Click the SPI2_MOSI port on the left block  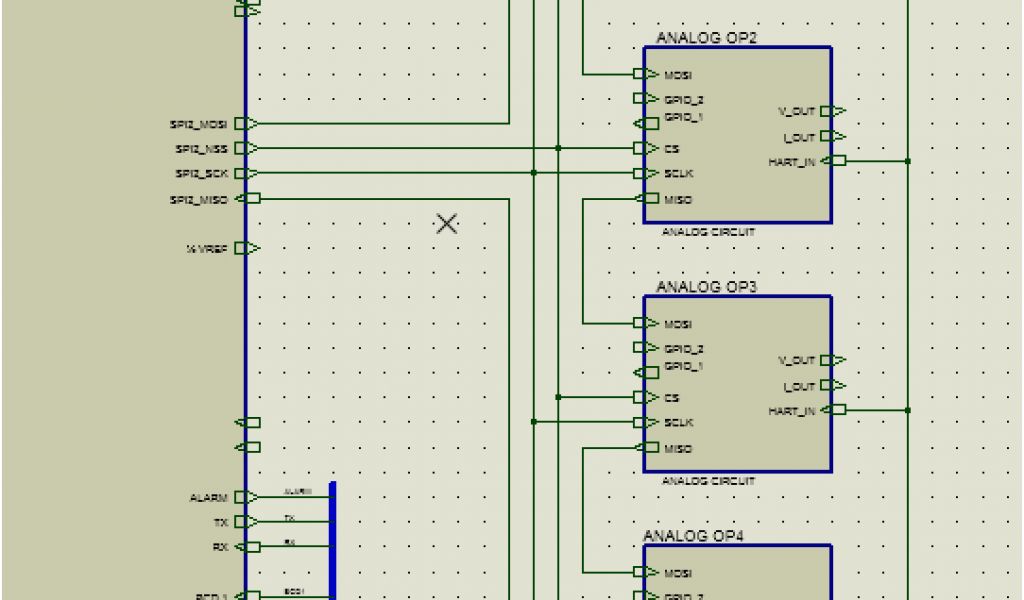246,124
